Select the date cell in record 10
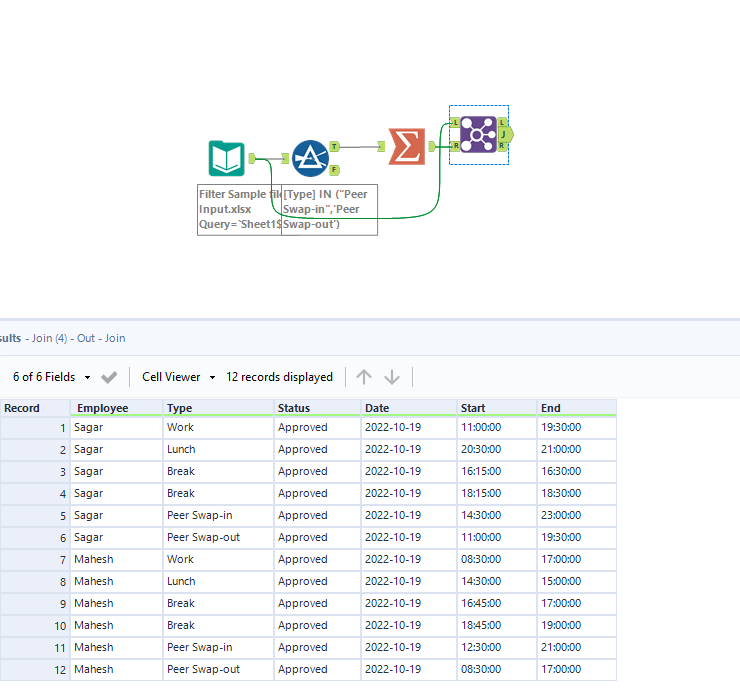Screen dimensions: 740x694 click(x=409, y=626)
